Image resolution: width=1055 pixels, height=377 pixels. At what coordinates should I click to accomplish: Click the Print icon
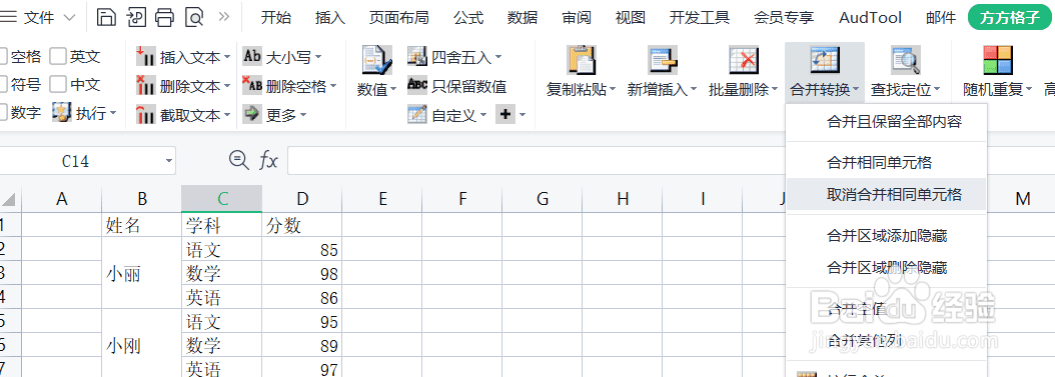pos(165,18)
